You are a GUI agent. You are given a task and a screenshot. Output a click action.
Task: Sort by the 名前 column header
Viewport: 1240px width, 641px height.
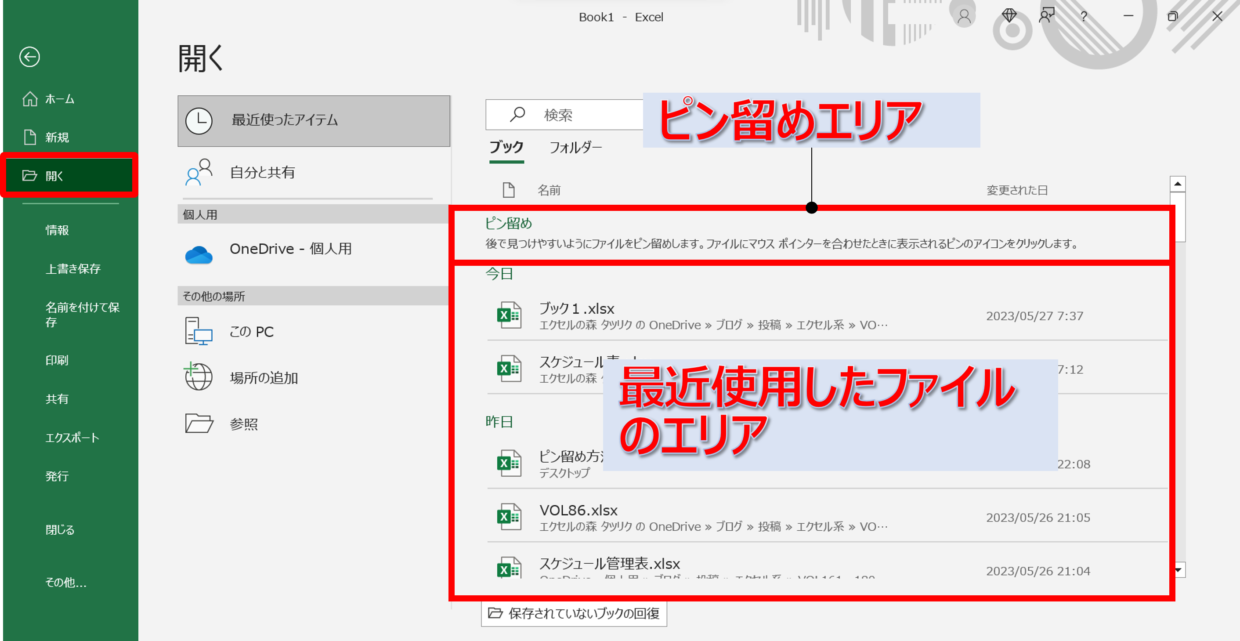tap(549, 190)
